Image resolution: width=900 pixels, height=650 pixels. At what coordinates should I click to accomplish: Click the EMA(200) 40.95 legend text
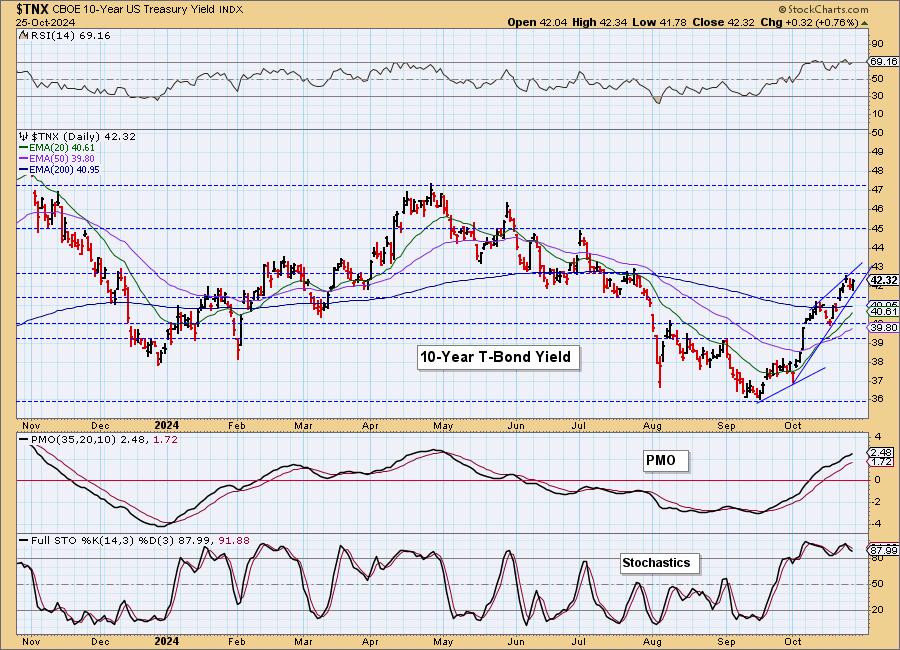click(x=64, y=169)
